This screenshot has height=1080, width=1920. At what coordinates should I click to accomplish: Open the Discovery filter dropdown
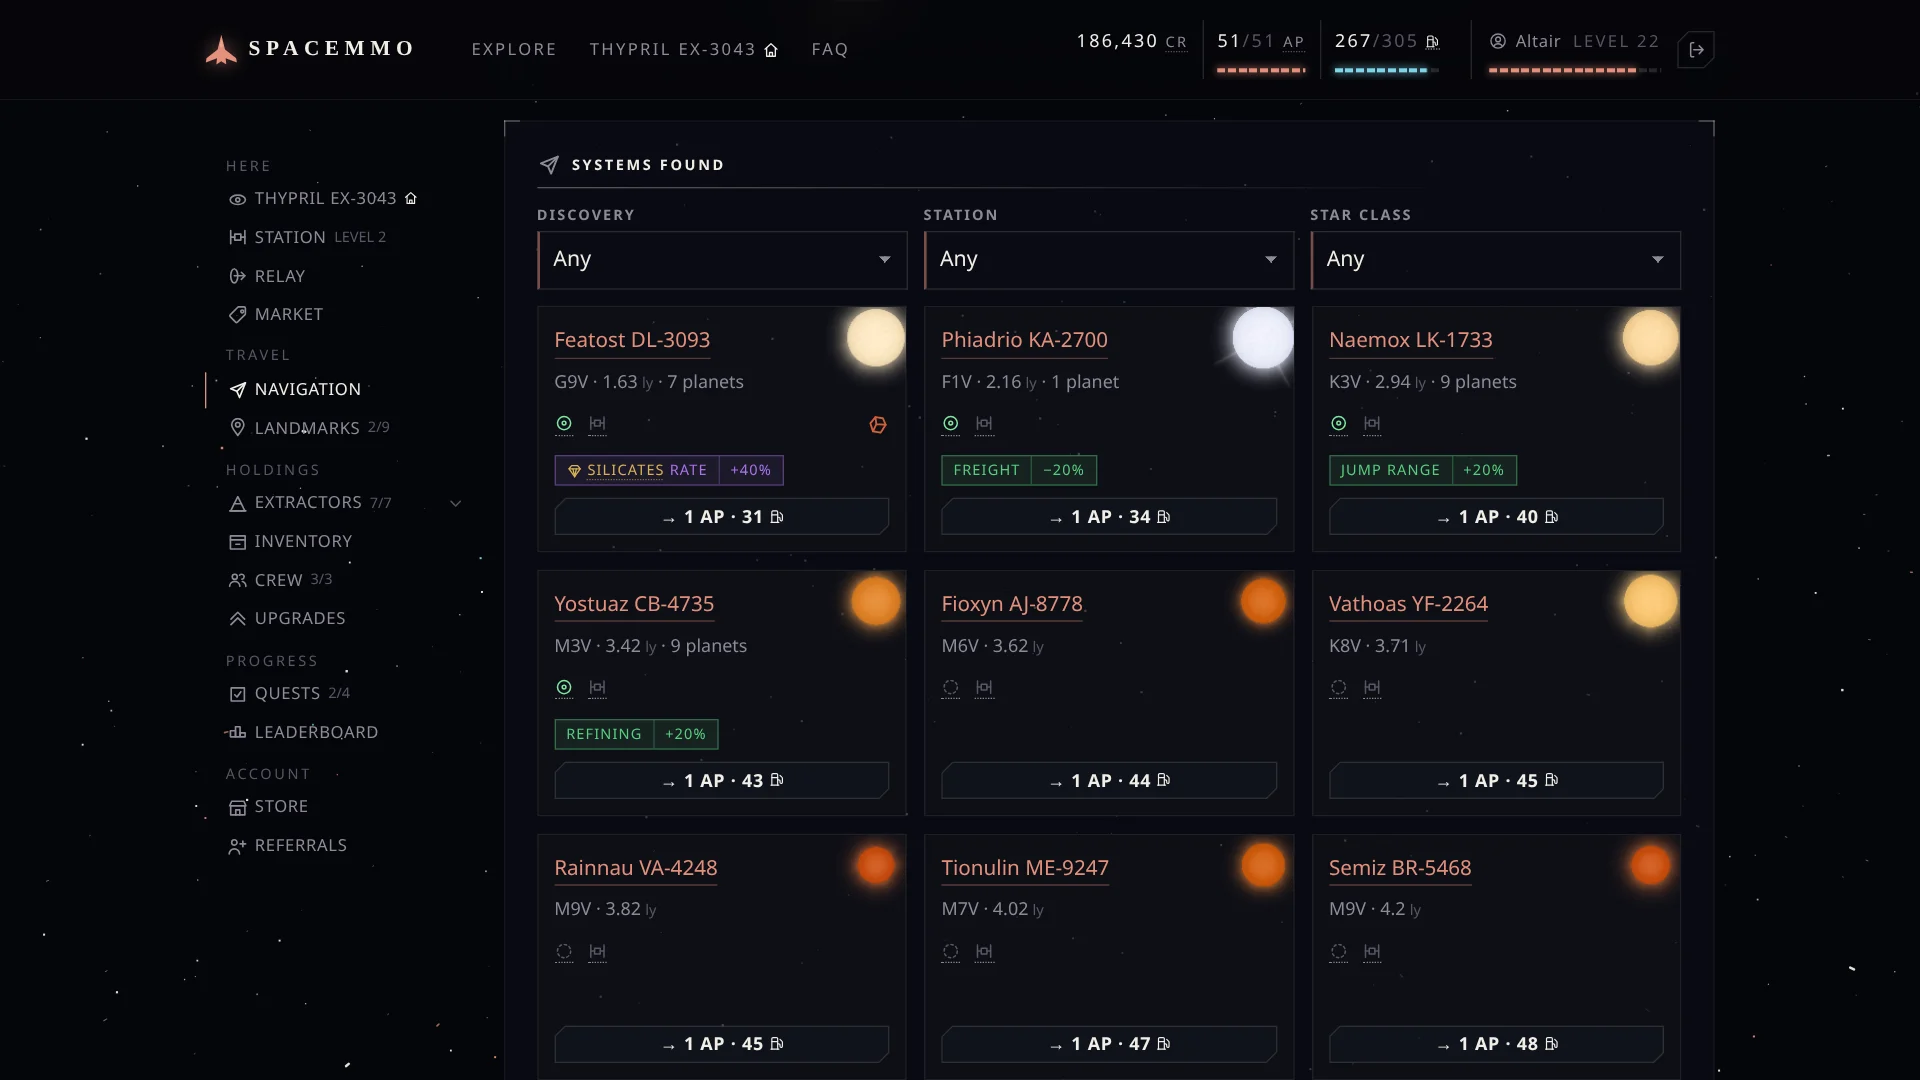tap(722, 260)
